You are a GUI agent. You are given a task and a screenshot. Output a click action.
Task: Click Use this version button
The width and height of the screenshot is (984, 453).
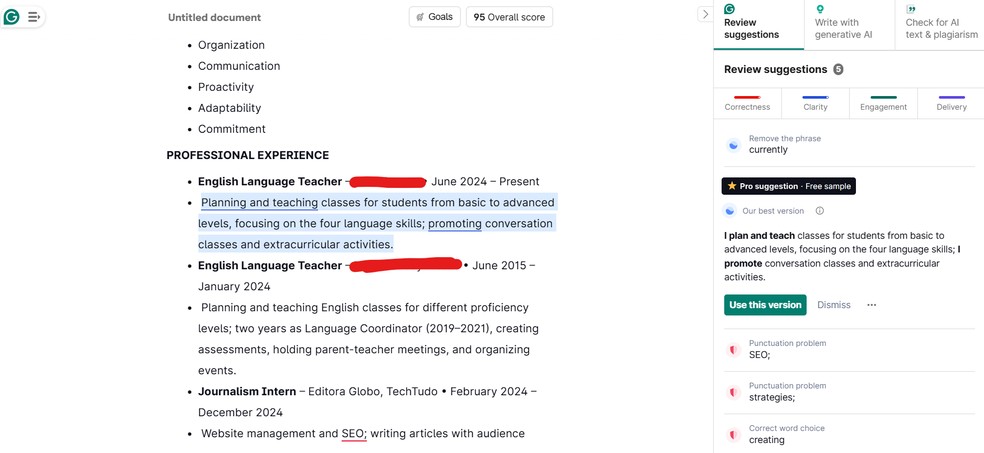pos(765,305)
